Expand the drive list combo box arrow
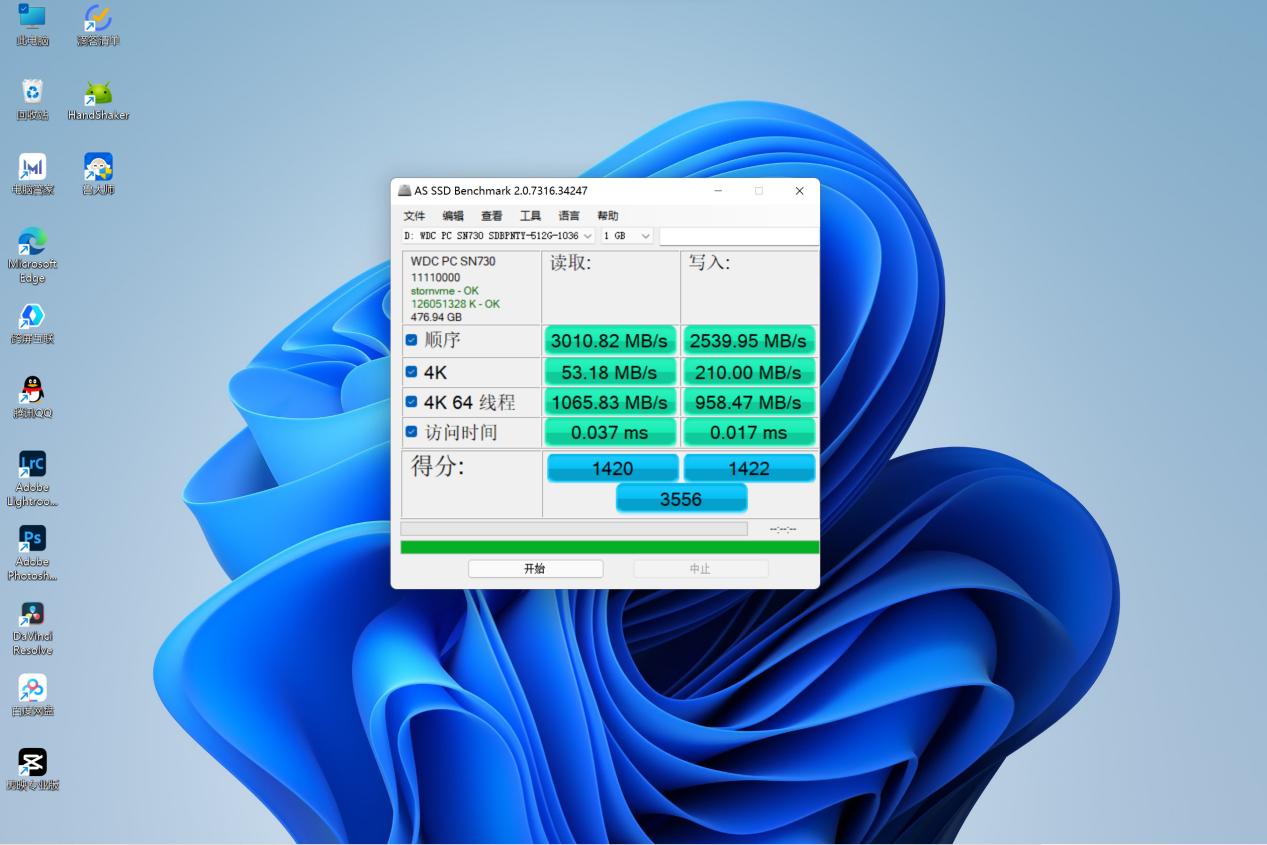This screenshot has width=1267, height=845. (588, 235)
